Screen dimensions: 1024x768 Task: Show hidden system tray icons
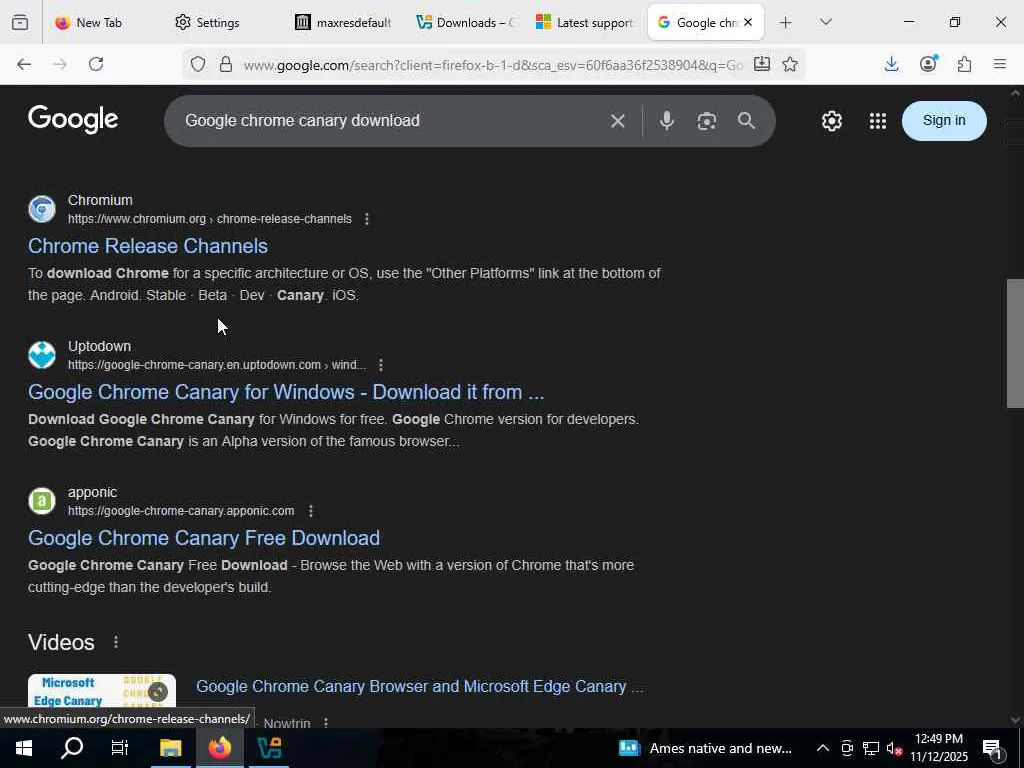pos(823,748)
